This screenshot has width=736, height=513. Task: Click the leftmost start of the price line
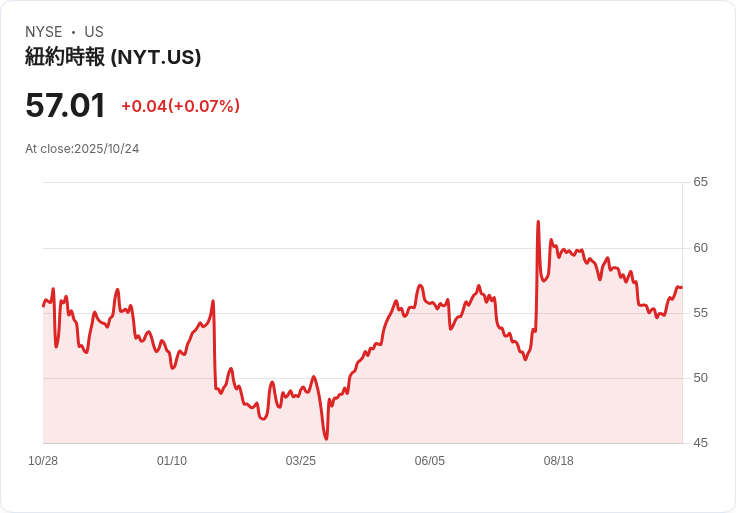point(44,305)
